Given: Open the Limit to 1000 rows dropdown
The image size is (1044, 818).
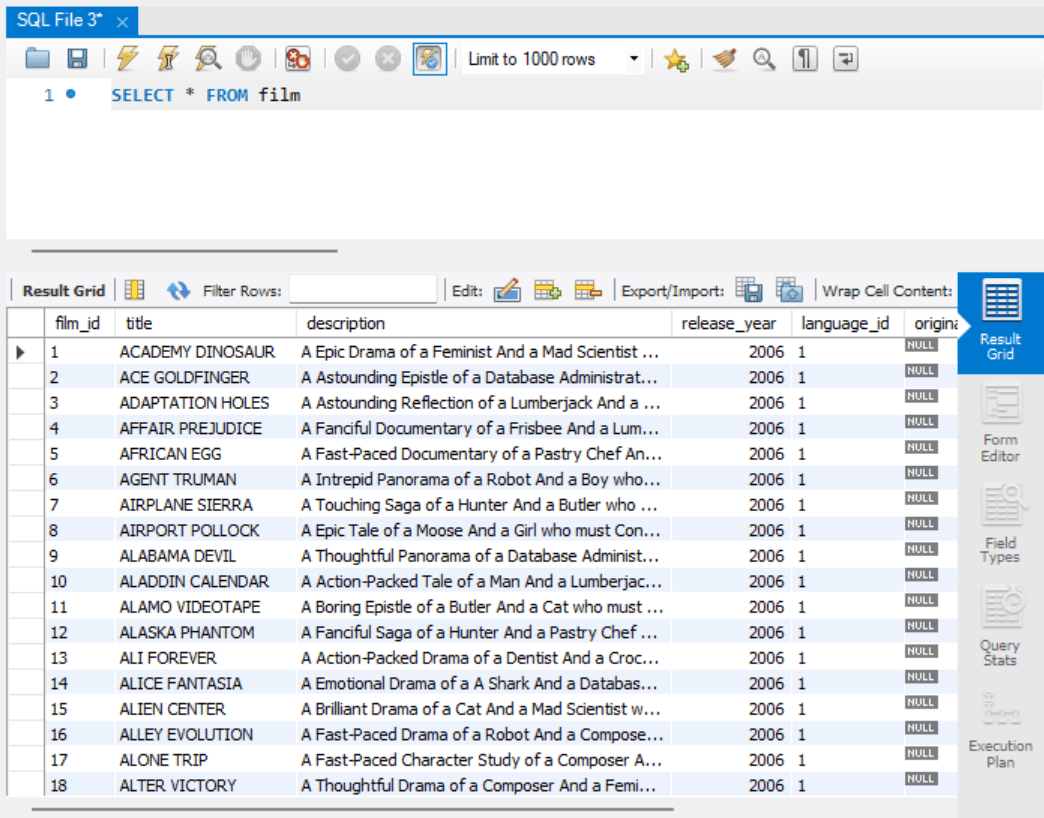Looking at the screenshot, I should (x=553, y=59).
